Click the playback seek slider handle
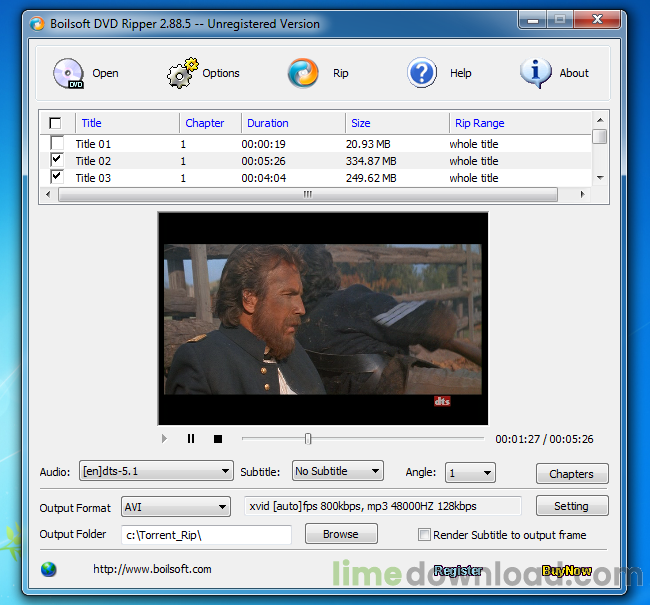Viewport: 650px width, 605px height. pos(308,438)
